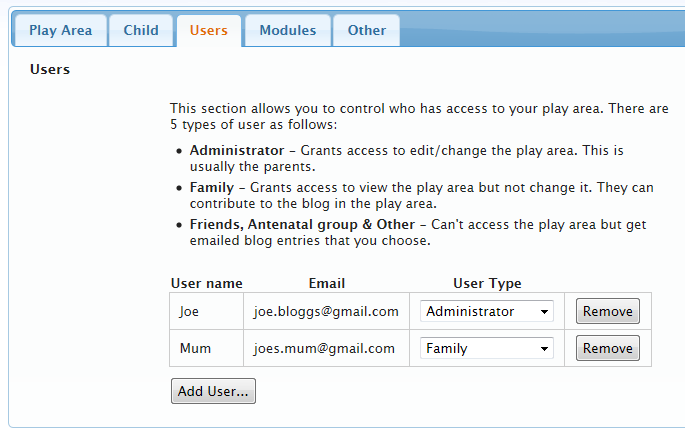Viewport: 685px width, 438px height.
Task: Expand Joe's Administrator user type dropdown
Action: [487, 311]
